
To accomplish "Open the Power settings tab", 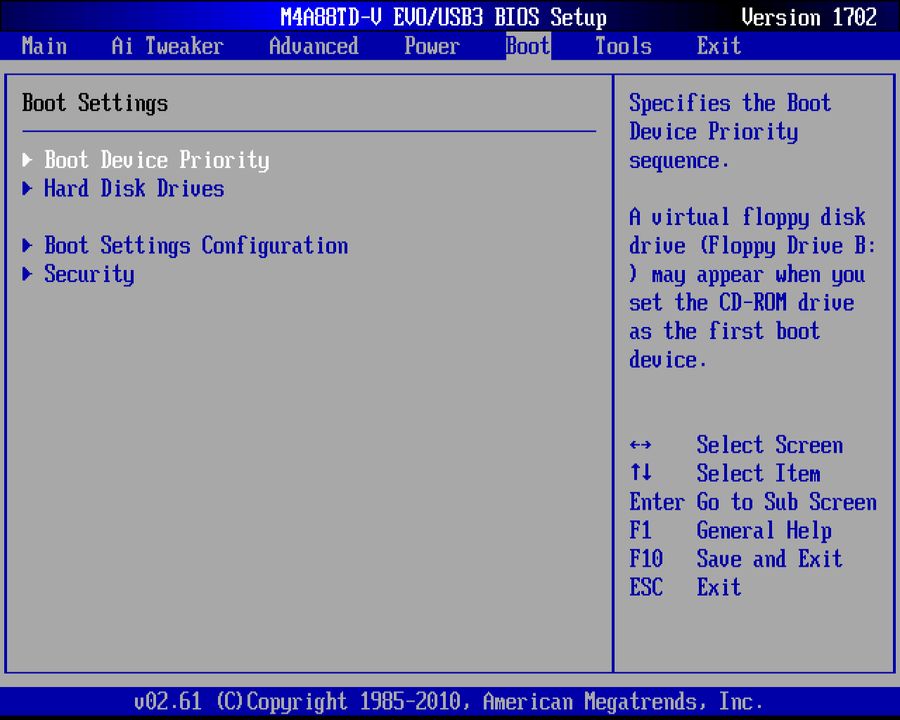I will pos(431,46).
